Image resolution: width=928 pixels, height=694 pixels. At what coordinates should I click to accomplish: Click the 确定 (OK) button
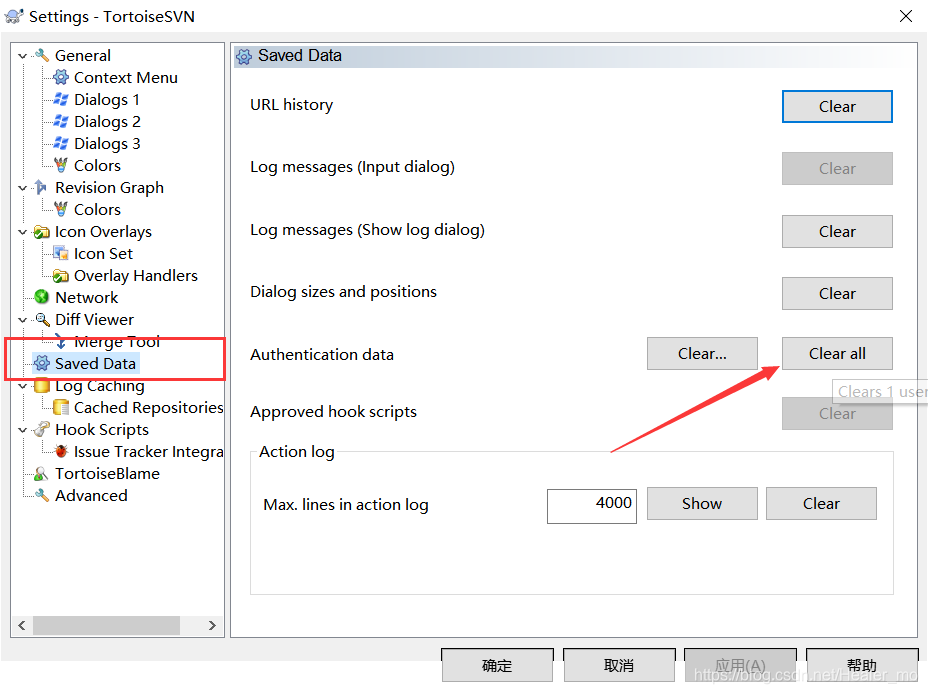pos(497,666)
